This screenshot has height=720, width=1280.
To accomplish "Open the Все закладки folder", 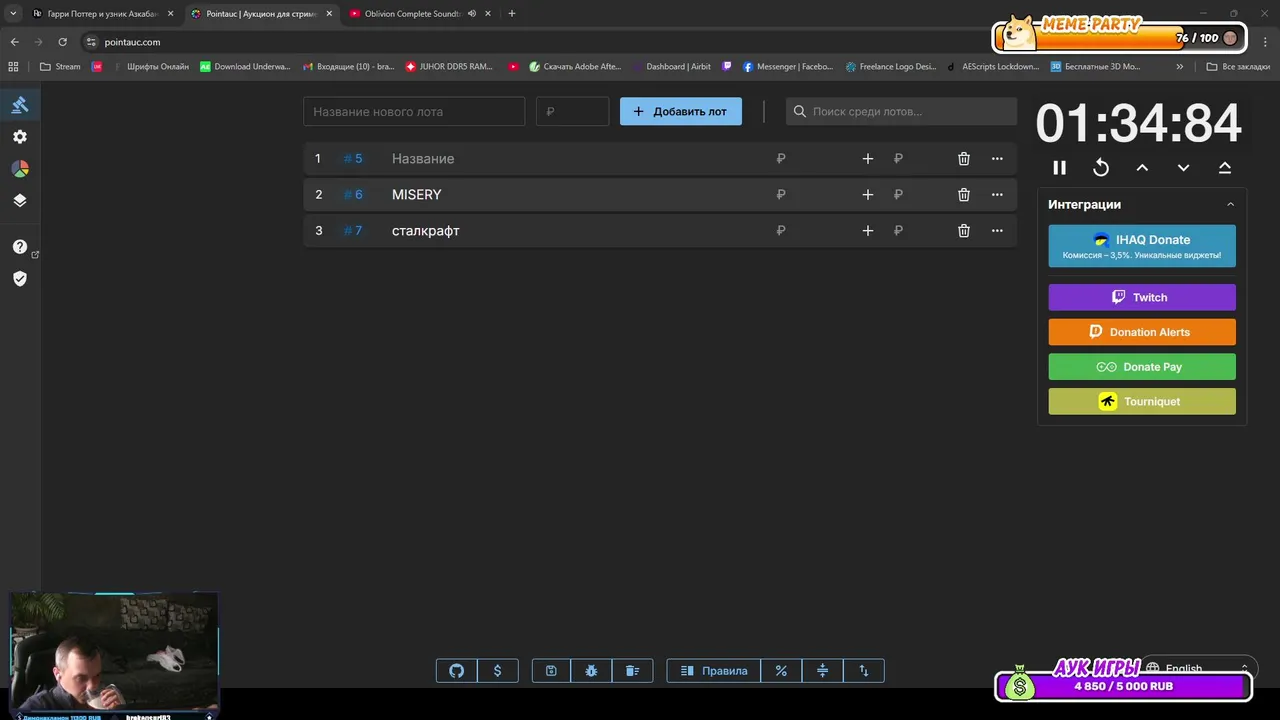I will point(1238,67).
